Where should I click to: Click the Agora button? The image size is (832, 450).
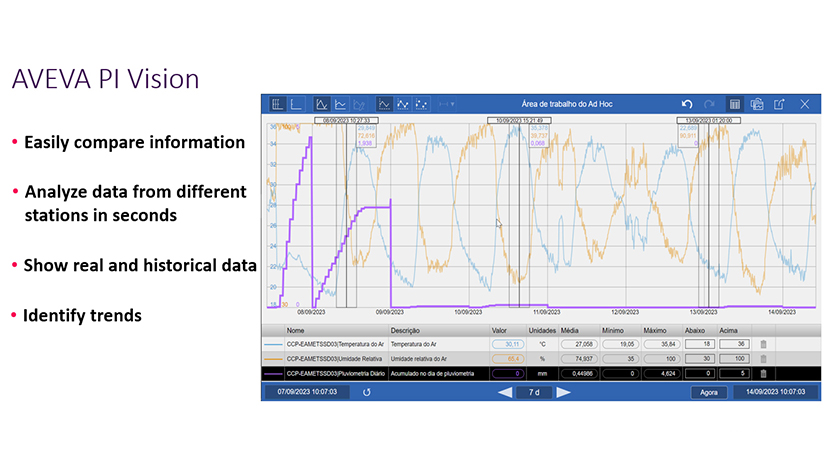[x=709, y=392]
